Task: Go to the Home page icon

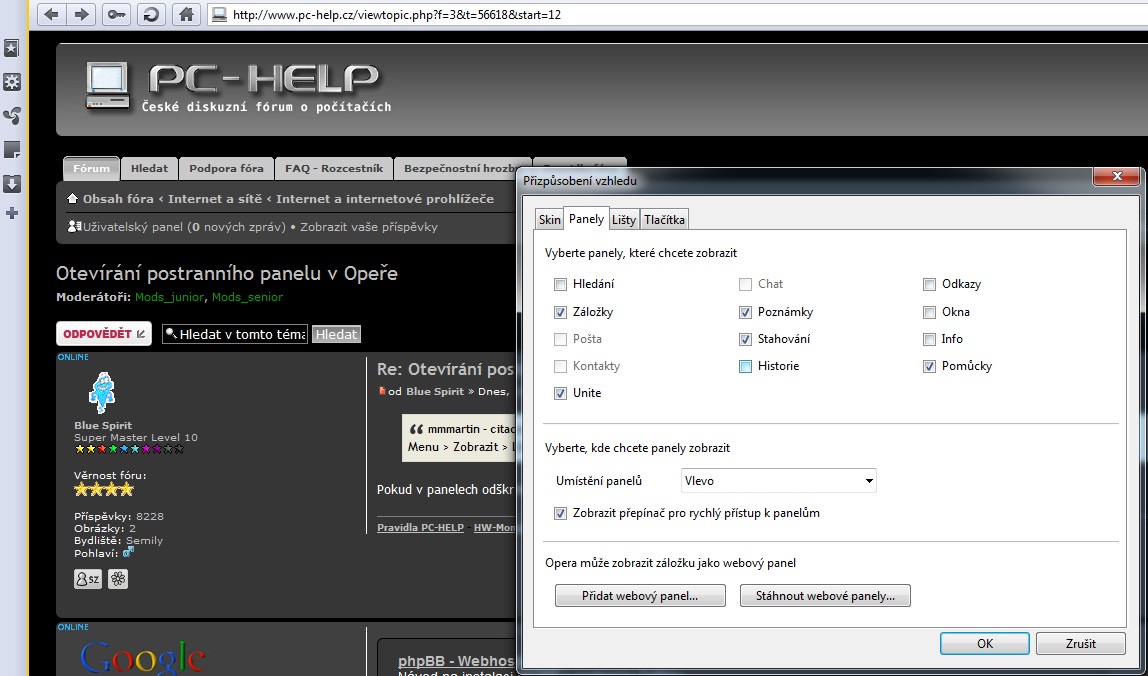Action: tap(186, 14)
